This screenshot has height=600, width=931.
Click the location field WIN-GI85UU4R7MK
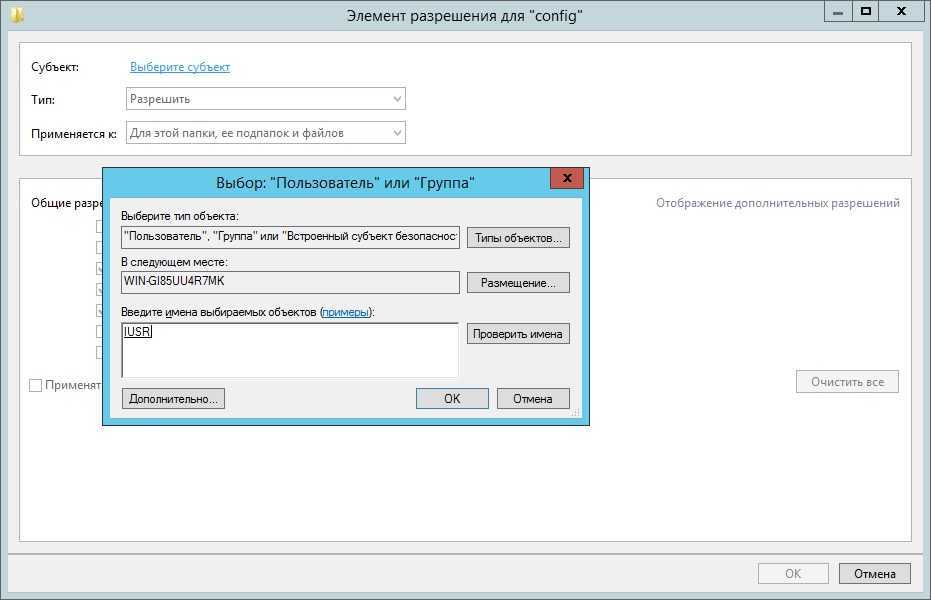(290, 281)
